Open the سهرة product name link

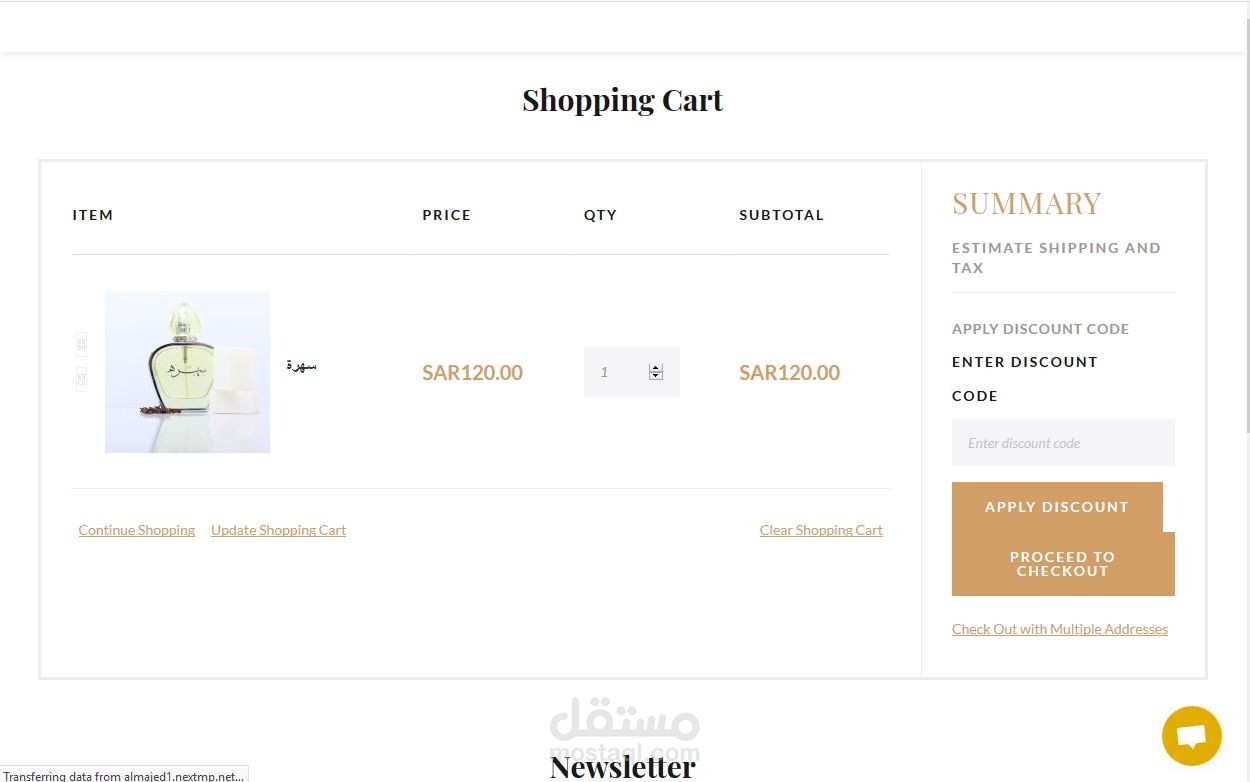click(x=301, y=365)
